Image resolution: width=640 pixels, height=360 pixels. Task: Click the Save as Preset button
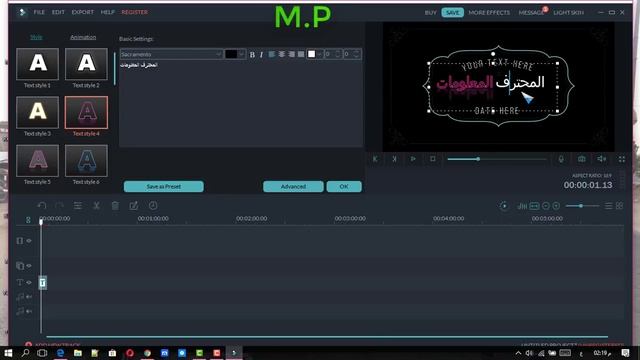pyautogui.click(x=164, y=187)
